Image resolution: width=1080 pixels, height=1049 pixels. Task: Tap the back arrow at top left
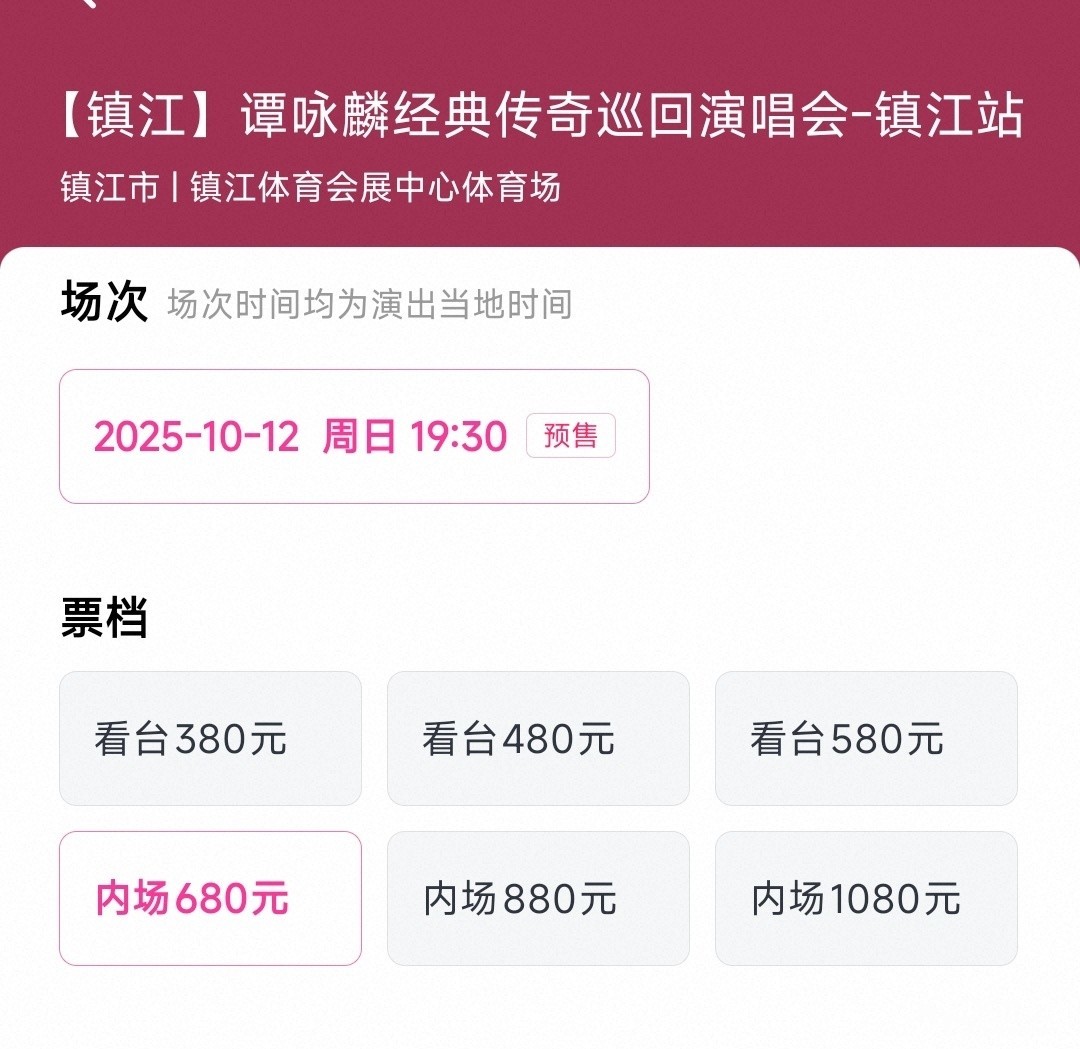(x=86, y=4)
